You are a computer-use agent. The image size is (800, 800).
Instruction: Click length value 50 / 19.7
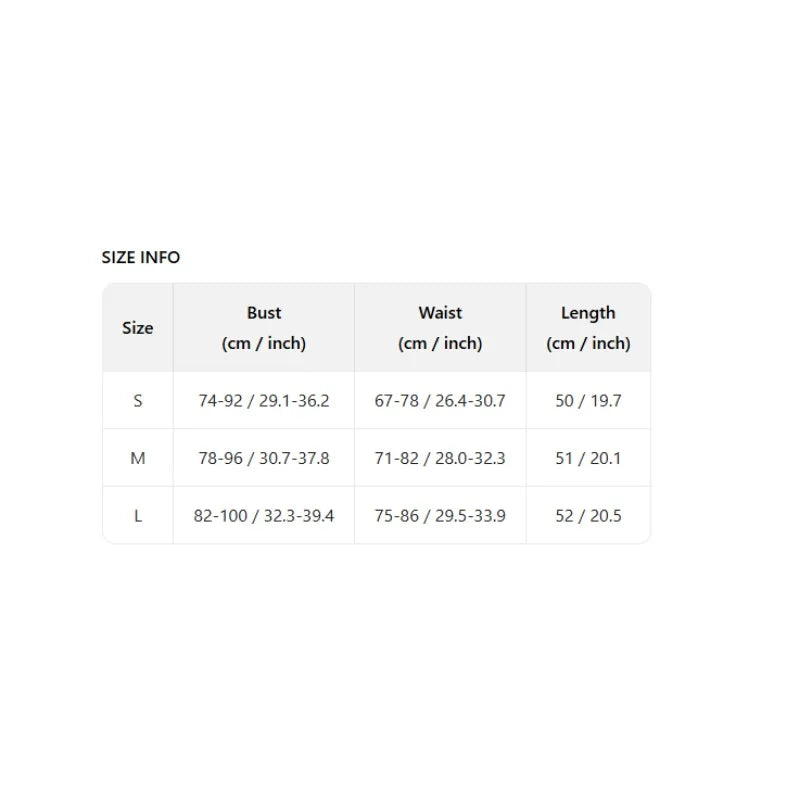[588, 401]
